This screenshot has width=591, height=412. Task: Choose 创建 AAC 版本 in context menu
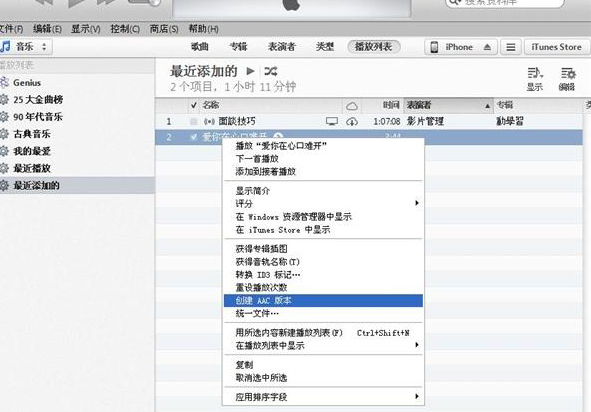(323, 301)
